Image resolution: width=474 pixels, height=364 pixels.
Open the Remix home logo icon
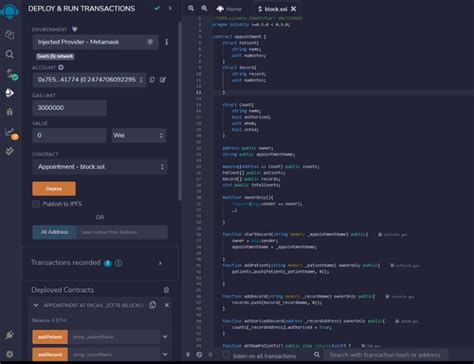[x=10, y=12]
